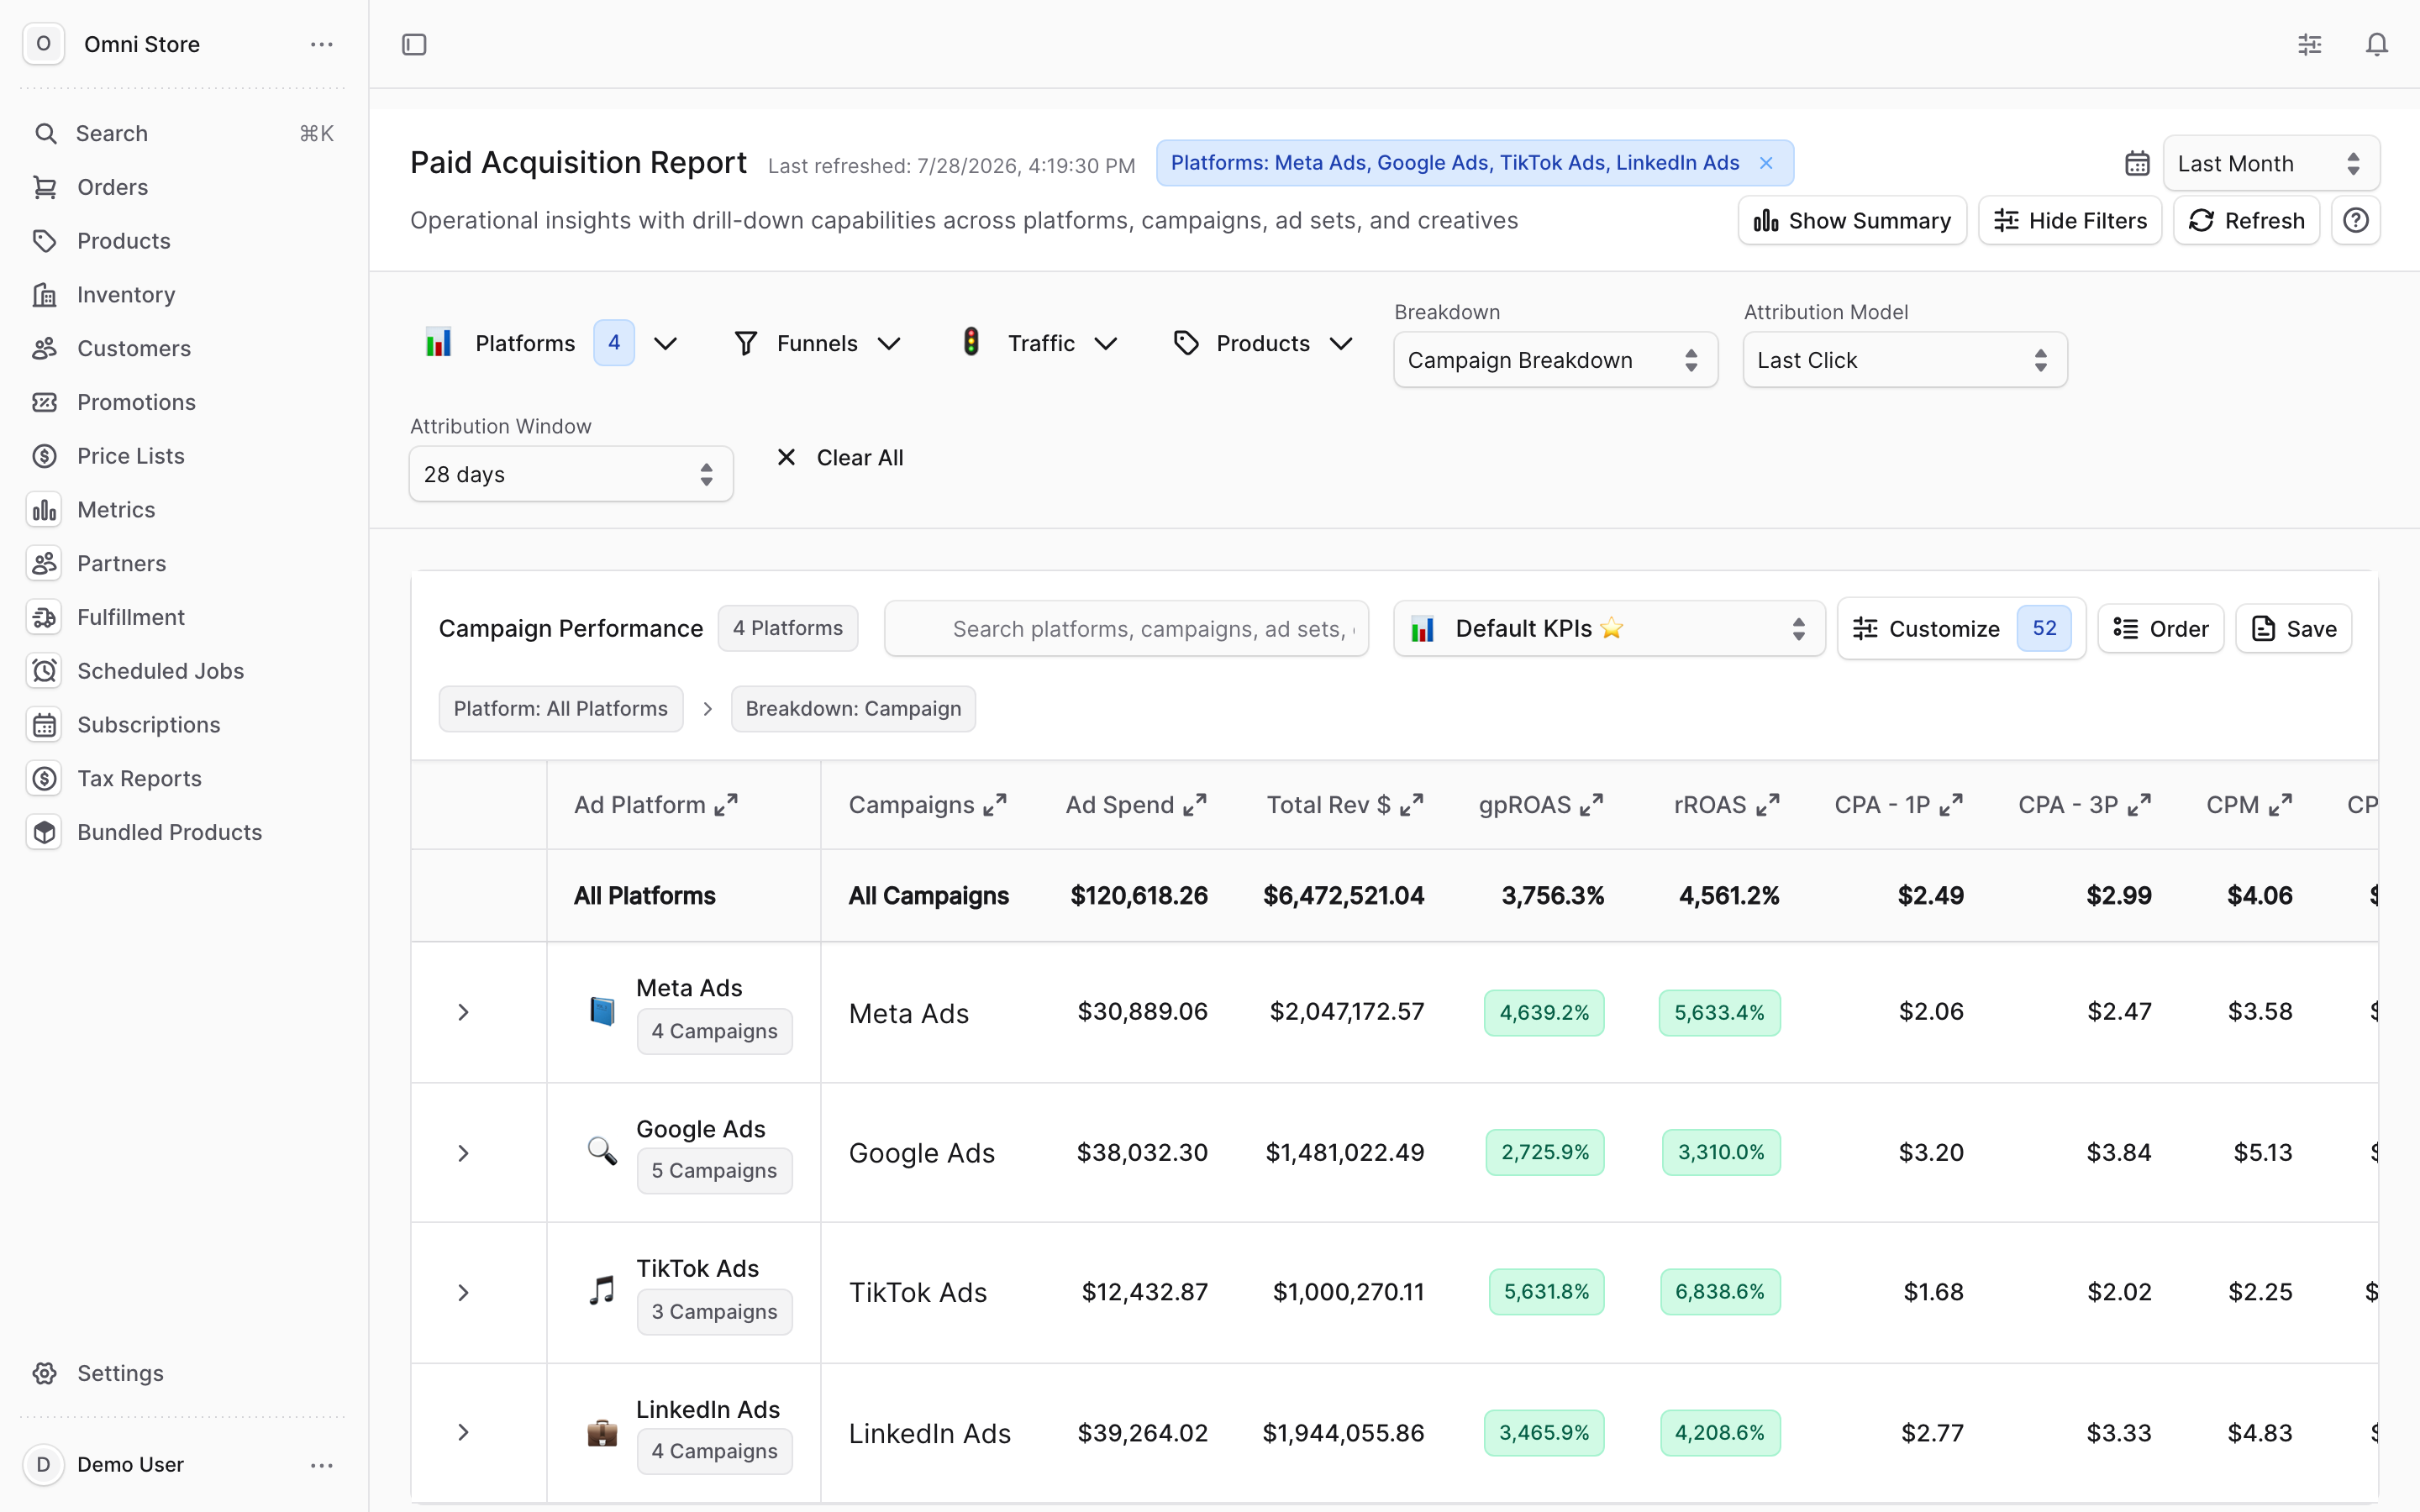This screenshot has height=1512, width=2420.
Task: Open the Funnels filter dropdown
Action: tap(817, 343)
